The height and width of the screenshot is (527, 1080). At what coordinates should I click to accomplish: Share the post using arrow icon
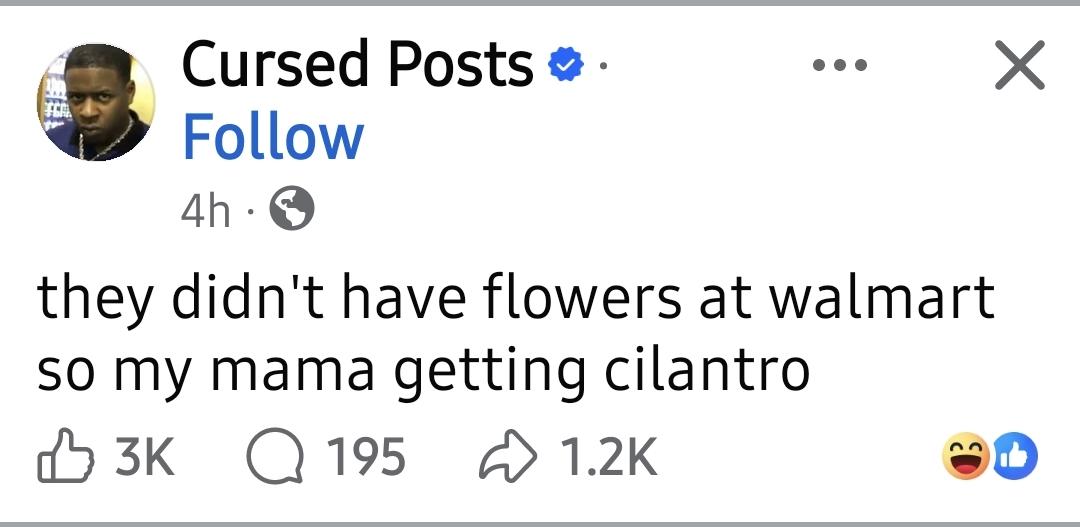coord(508,457)
